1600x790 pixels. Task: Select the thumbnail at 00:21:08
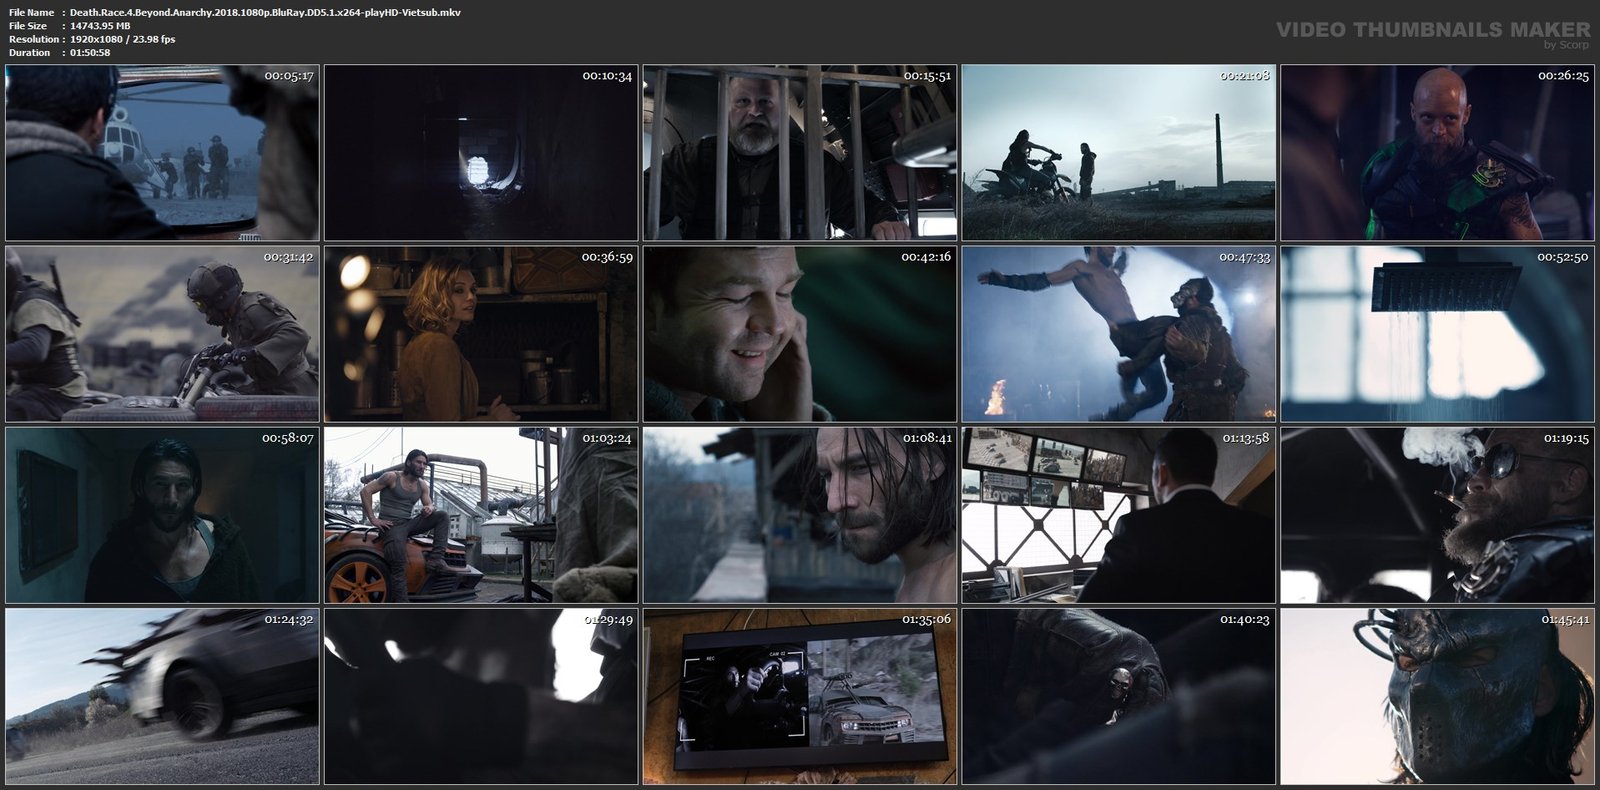pyautogui.click(x=1119, y=153)
